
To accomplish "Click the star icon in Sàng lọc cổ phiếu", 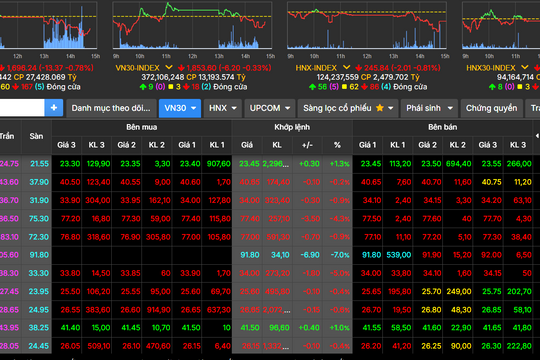I will tap(380, 108).
